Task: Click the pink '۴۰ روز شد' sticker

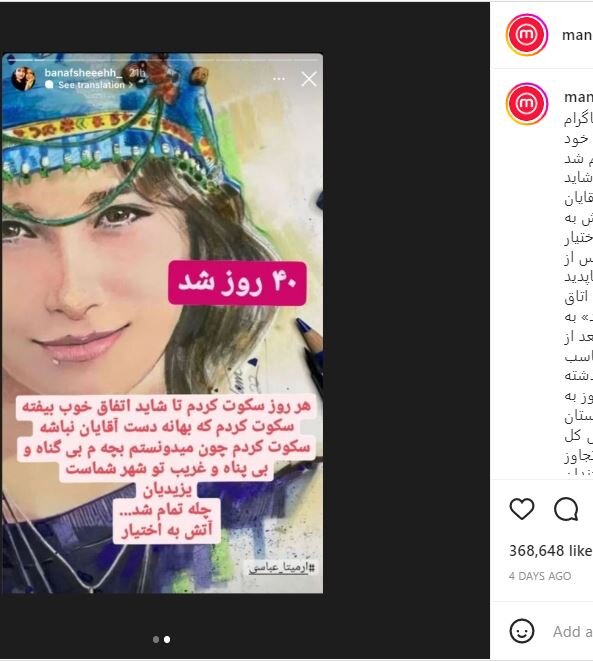Action: [237, 283]
